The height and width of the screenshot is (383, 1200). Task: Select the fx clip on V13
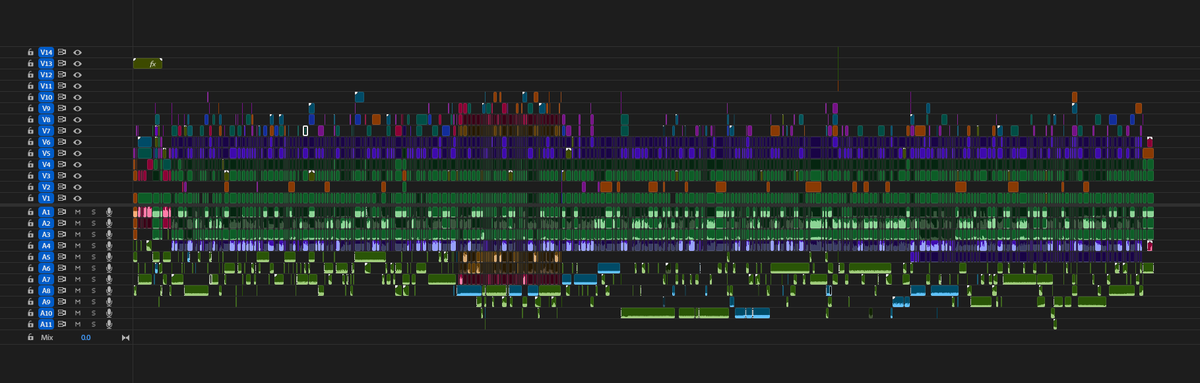[148, 63]
